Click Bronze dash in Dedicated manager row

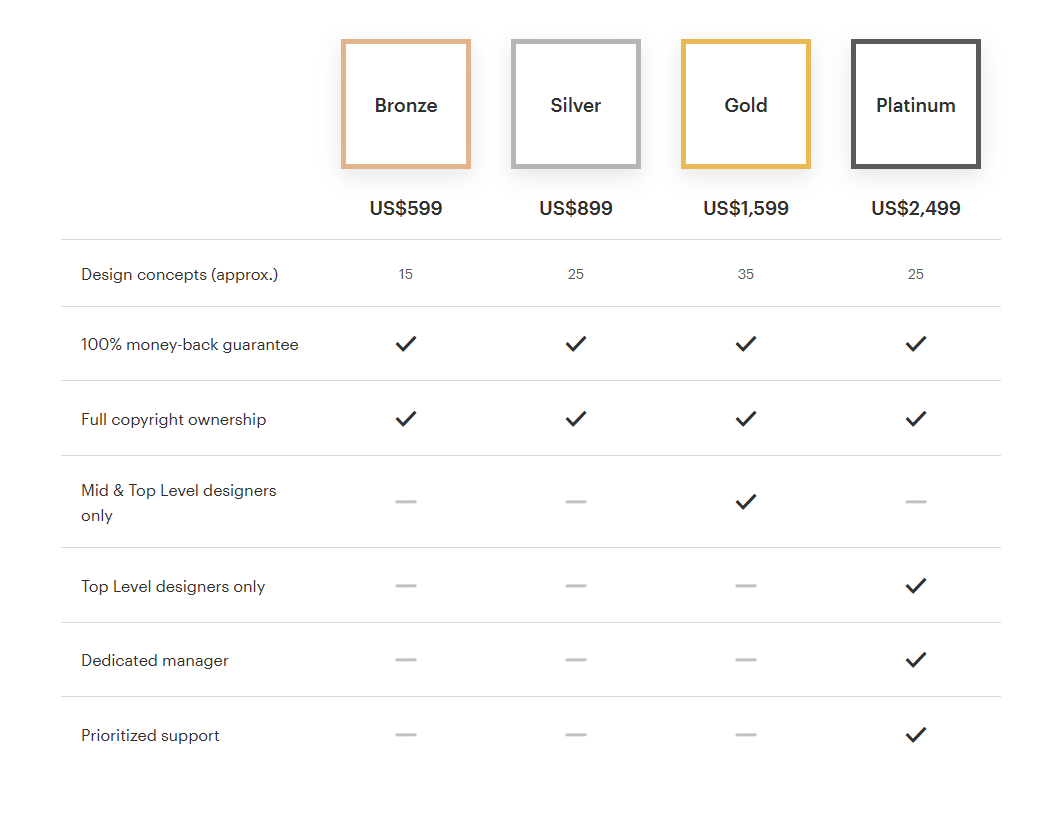click(406, 660)
